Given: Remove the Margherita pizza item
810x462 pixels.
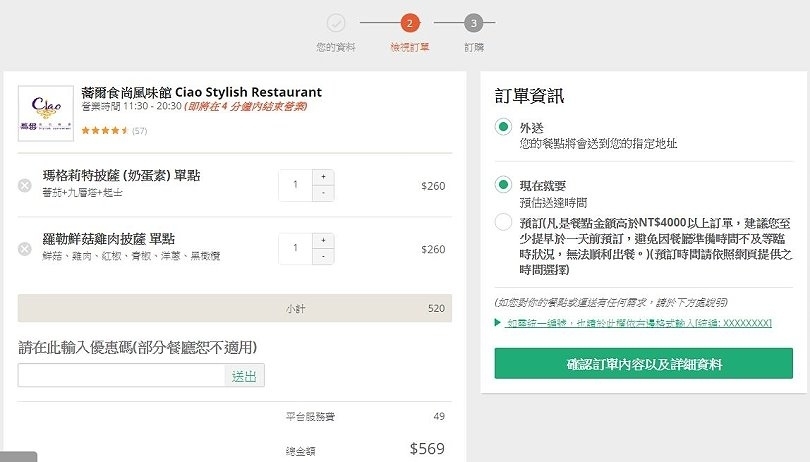Looking at the screenshot, I should coord(25,185).
